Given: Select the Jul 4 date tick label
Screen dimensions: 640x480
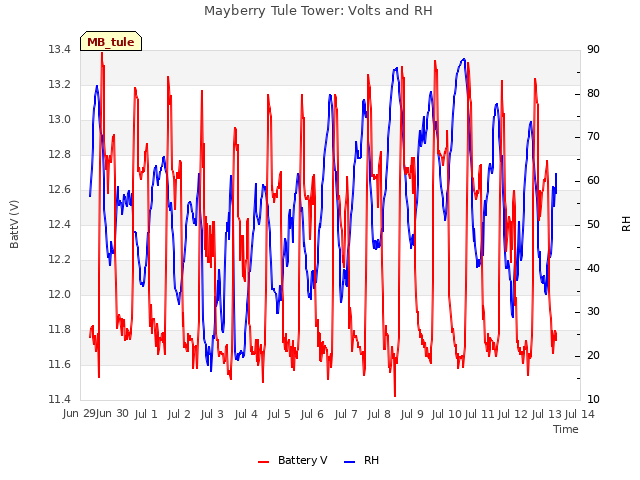Looking at the screenshot, I should coord(246,414).
